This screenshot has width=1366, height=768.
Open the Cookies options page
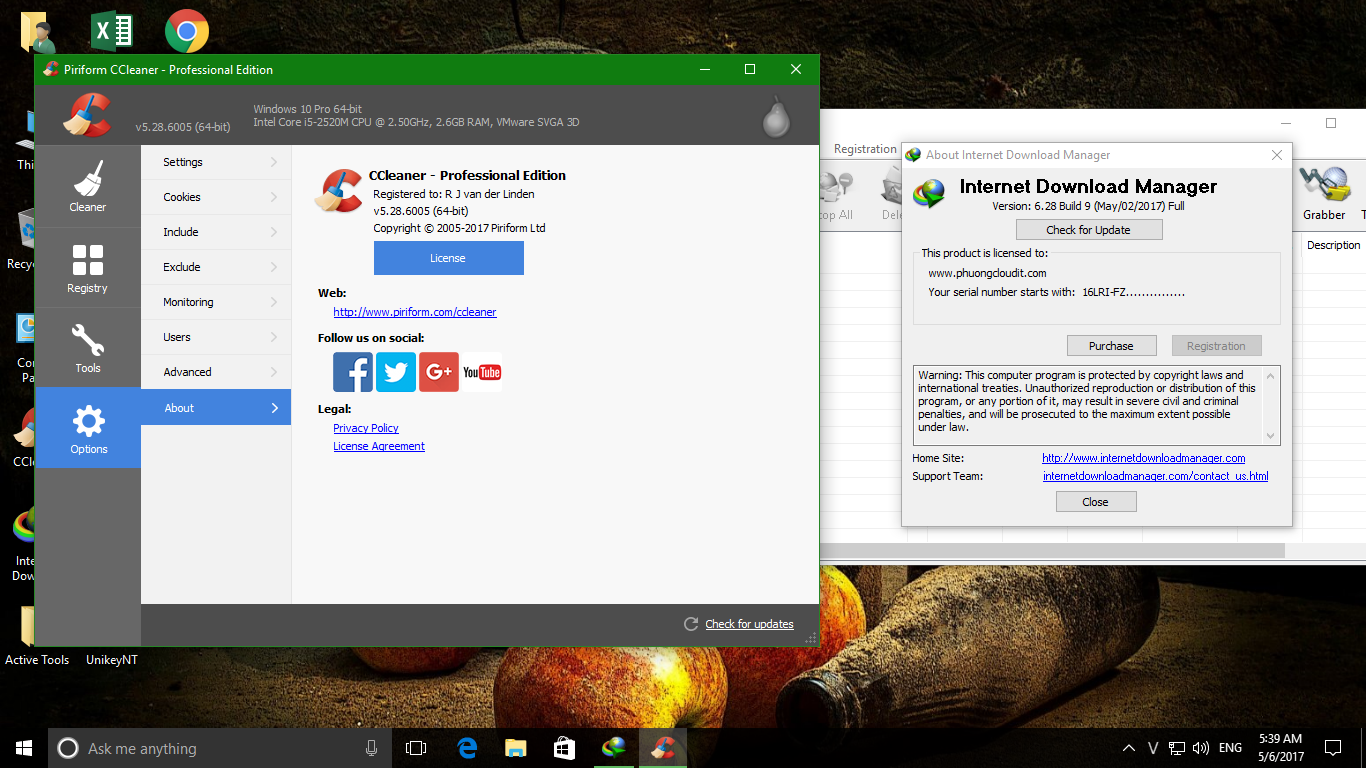point(216,197)
